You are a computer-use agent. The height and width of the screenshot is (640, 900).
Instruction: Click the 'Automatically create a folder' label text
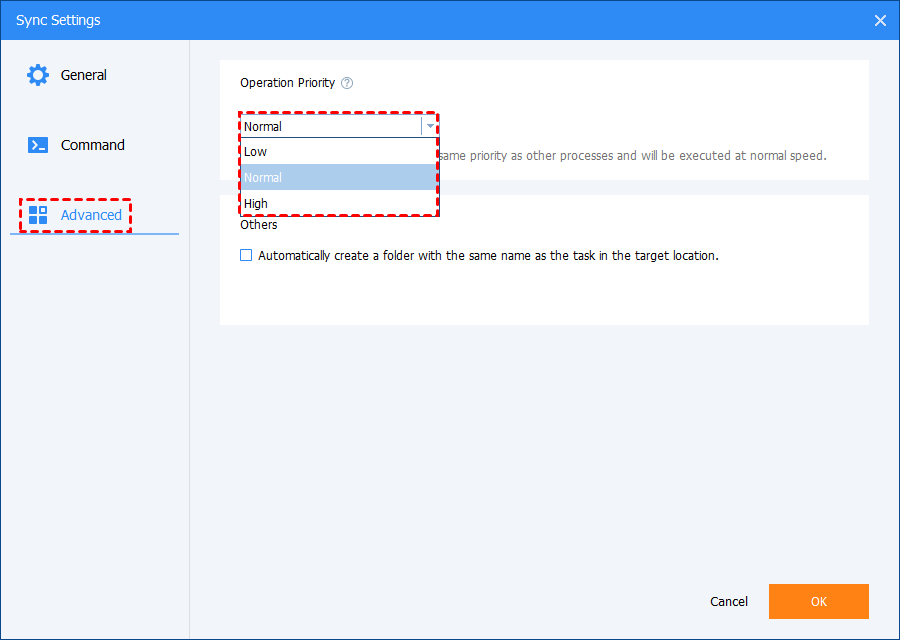[488, 255]
